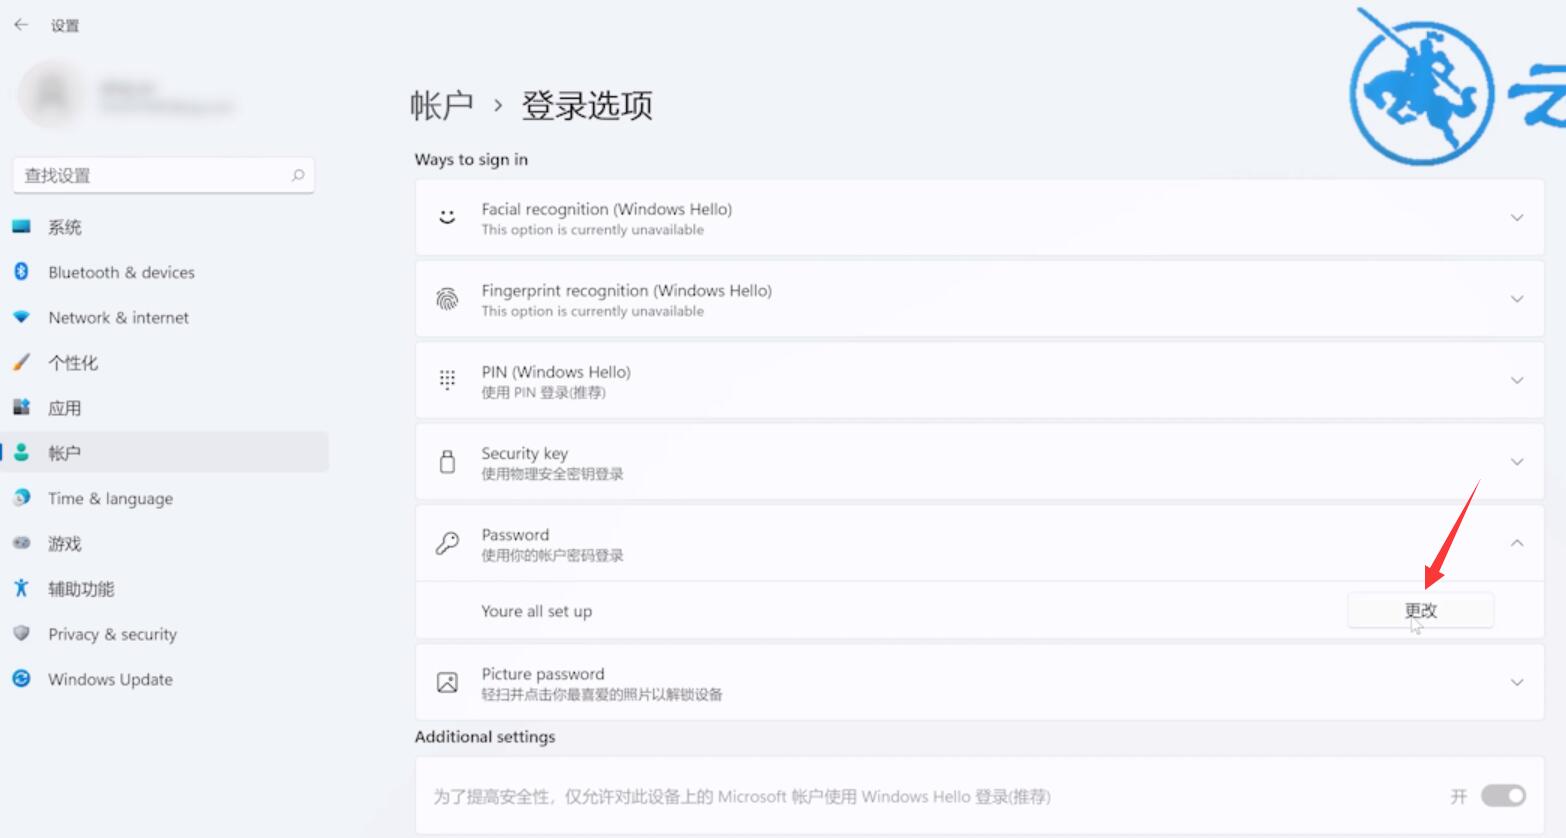Image resolution: width=1566 pixels, height=838 pixels.
Task: Click the 更改 password button
Action: (1420, 610)
